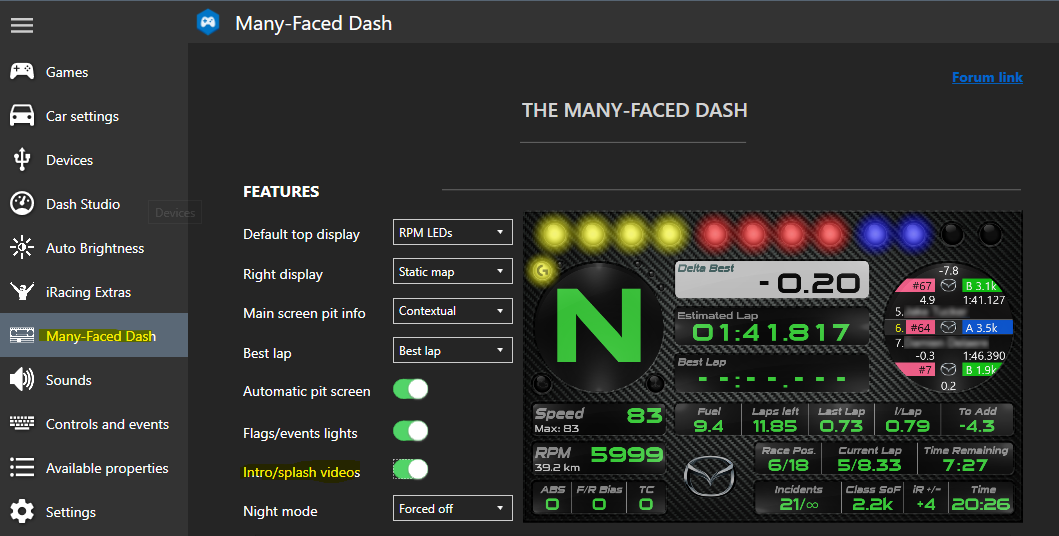1059x536 pixels.
Task: Open the Settings section
Action: [94, 512]
